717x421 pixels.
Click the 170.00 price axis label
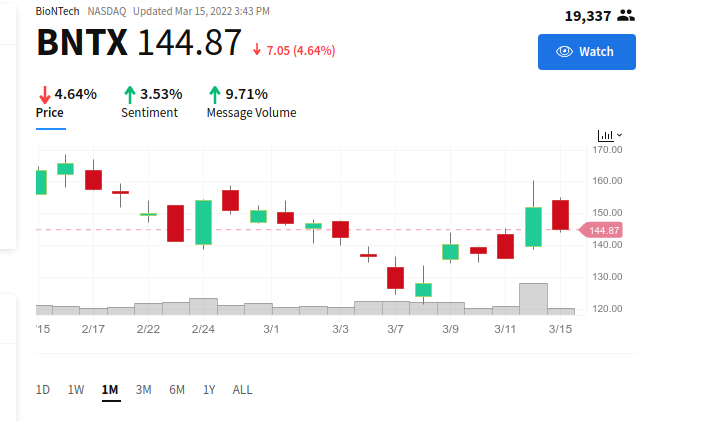point(607,149)
